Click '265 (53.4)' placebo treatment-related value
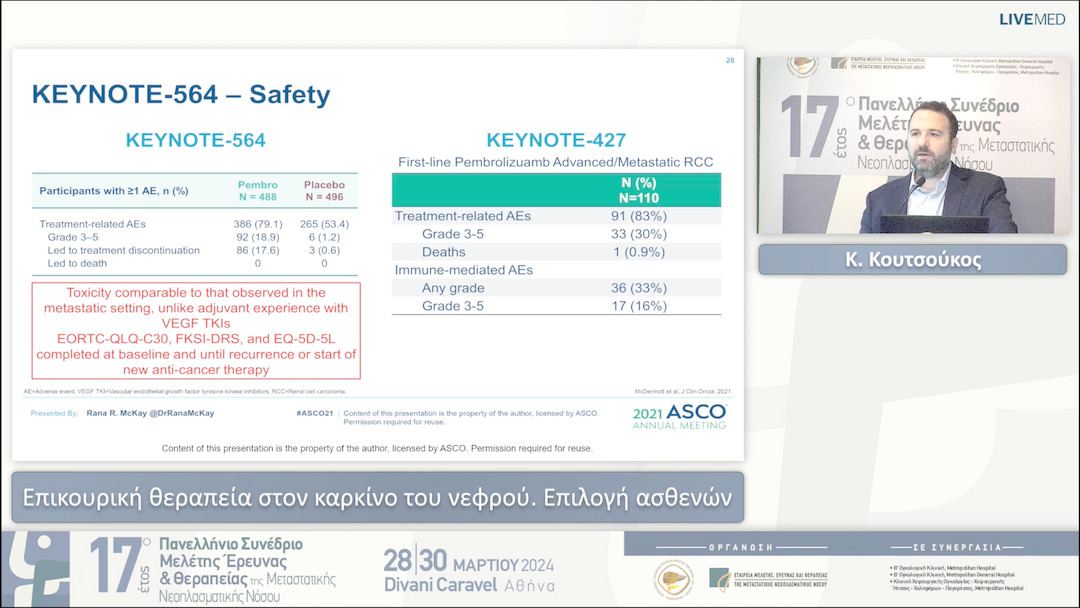The height and width of the screenshot is (608, 1080). coord(324,224)
